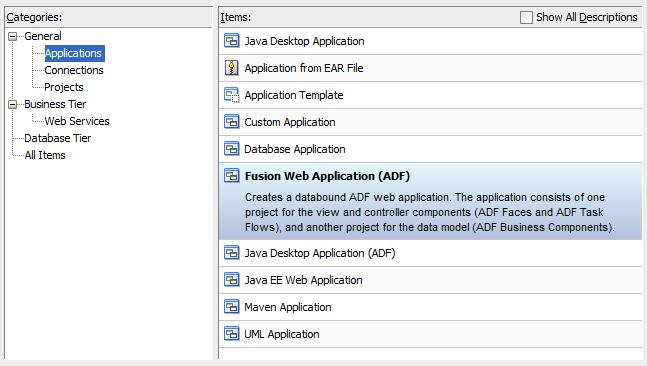Select the Database Tier category
This screenshot has height=366, width=647.
pos(58,138)
